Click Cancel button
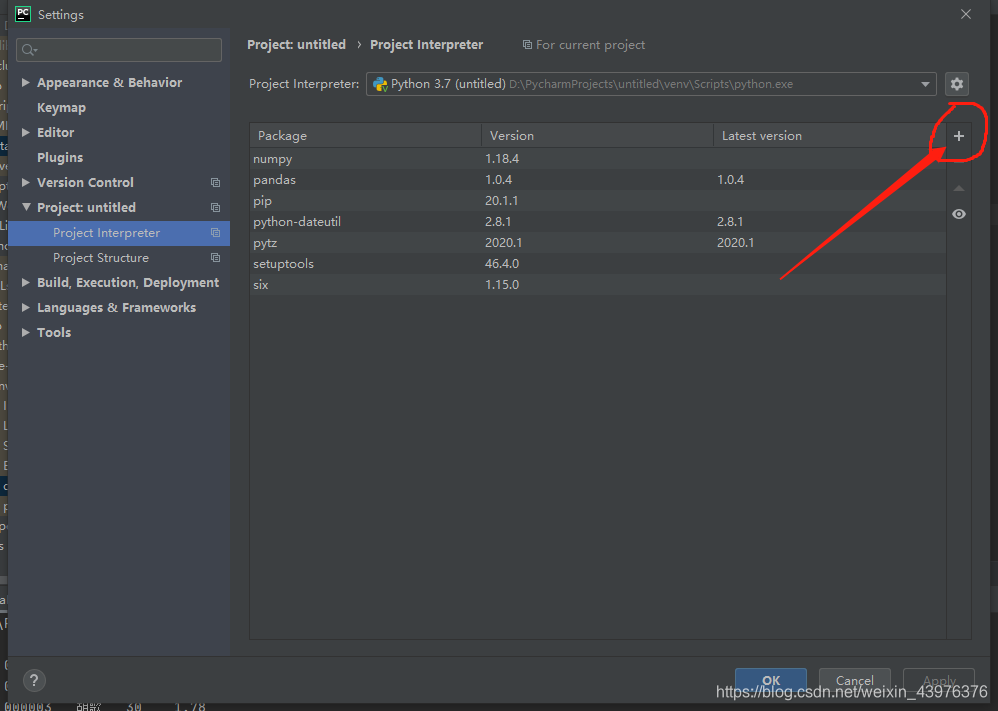The image size is (998, 711). pos(854,680)
